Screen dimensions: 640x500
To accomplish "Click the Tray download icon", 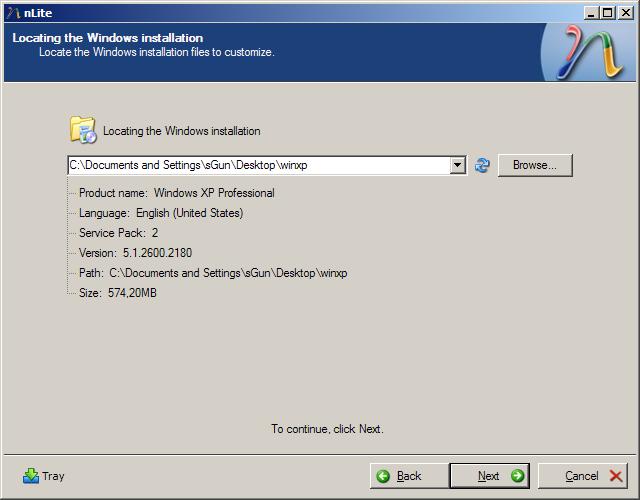I will pyautogui.click(x=31, y=476).
